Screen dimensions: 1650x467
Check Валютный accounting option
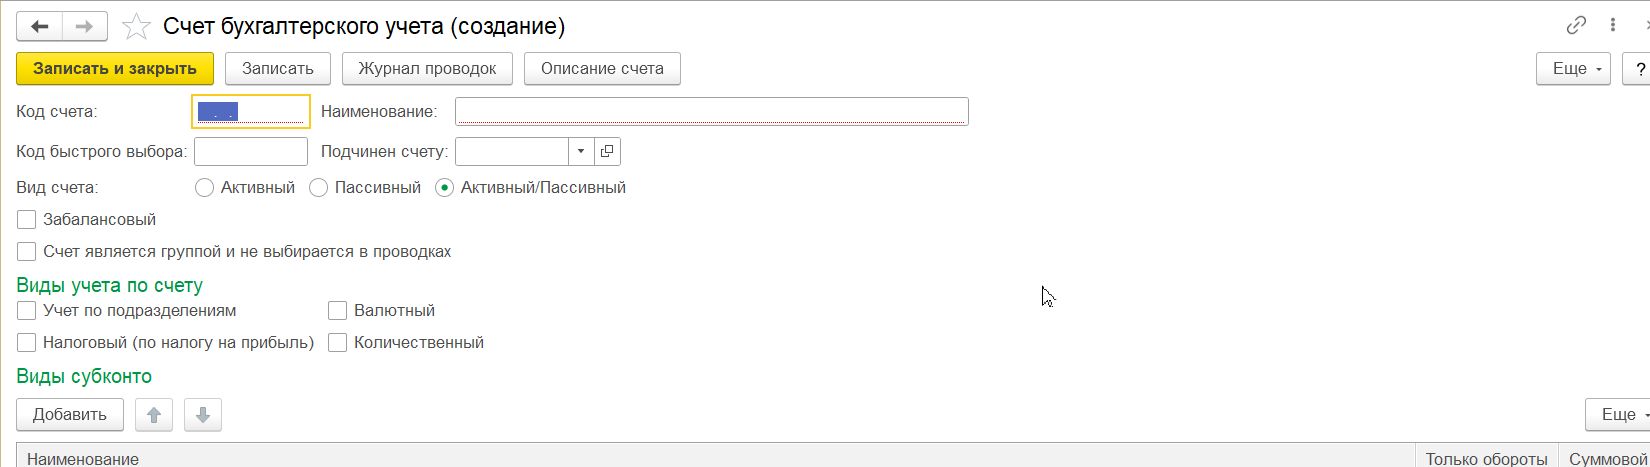click(338, 311)
